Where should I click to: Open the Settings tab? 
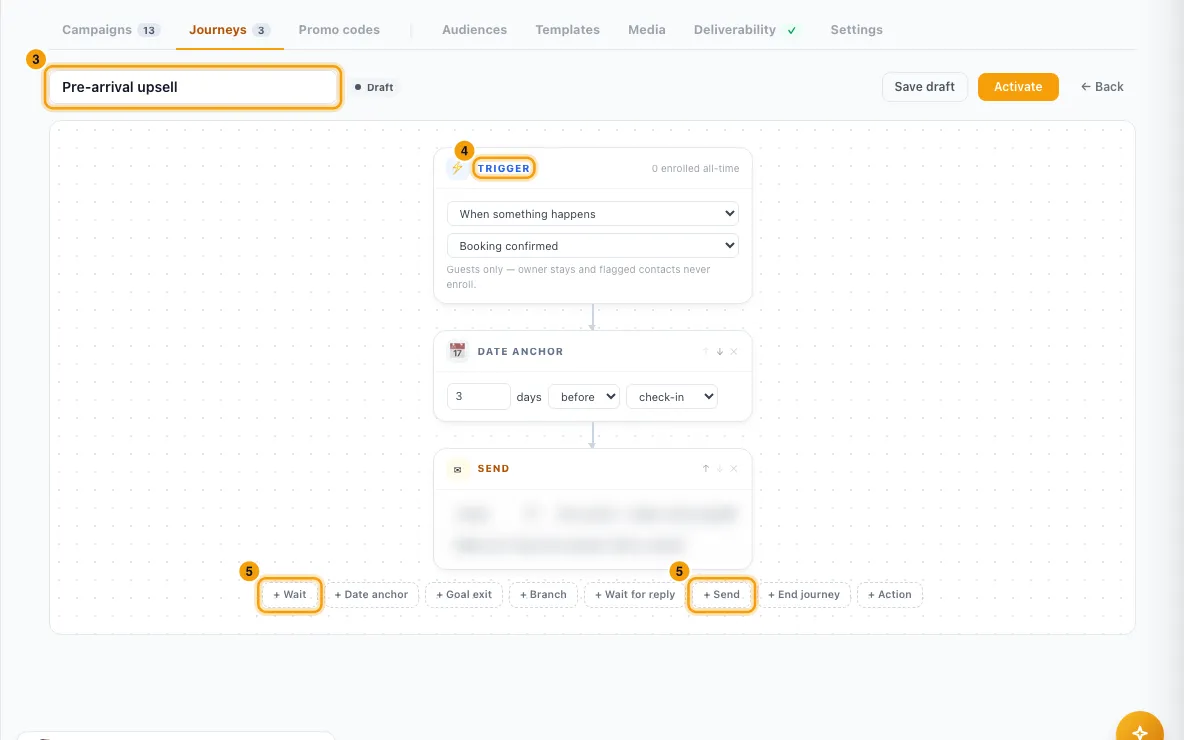856,29
